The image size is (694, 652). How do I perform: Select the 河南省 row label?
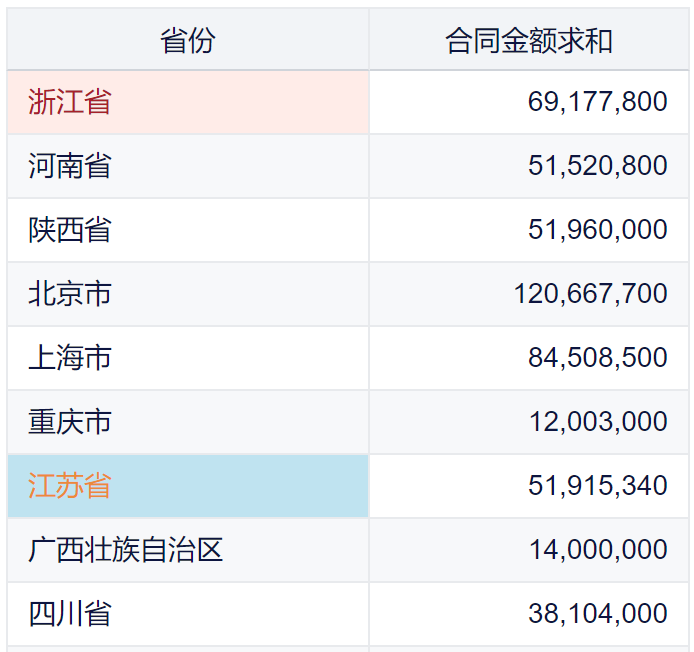[70, 166]
